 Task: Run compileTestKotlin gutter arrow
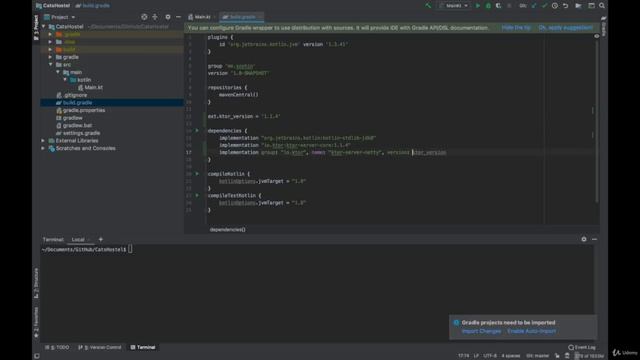197,196
